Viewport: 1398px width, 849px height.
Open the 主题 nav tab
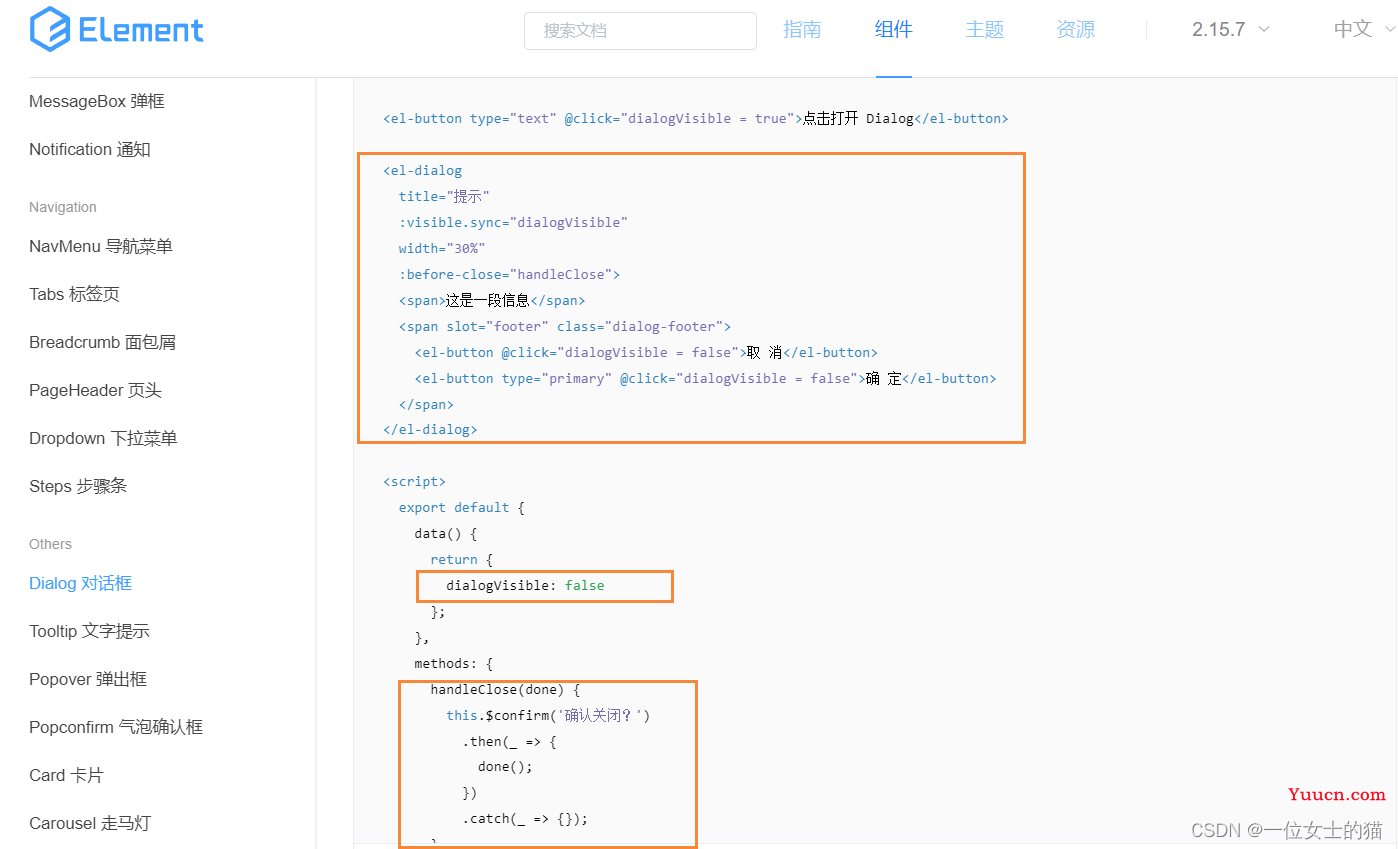click(984, 30)
